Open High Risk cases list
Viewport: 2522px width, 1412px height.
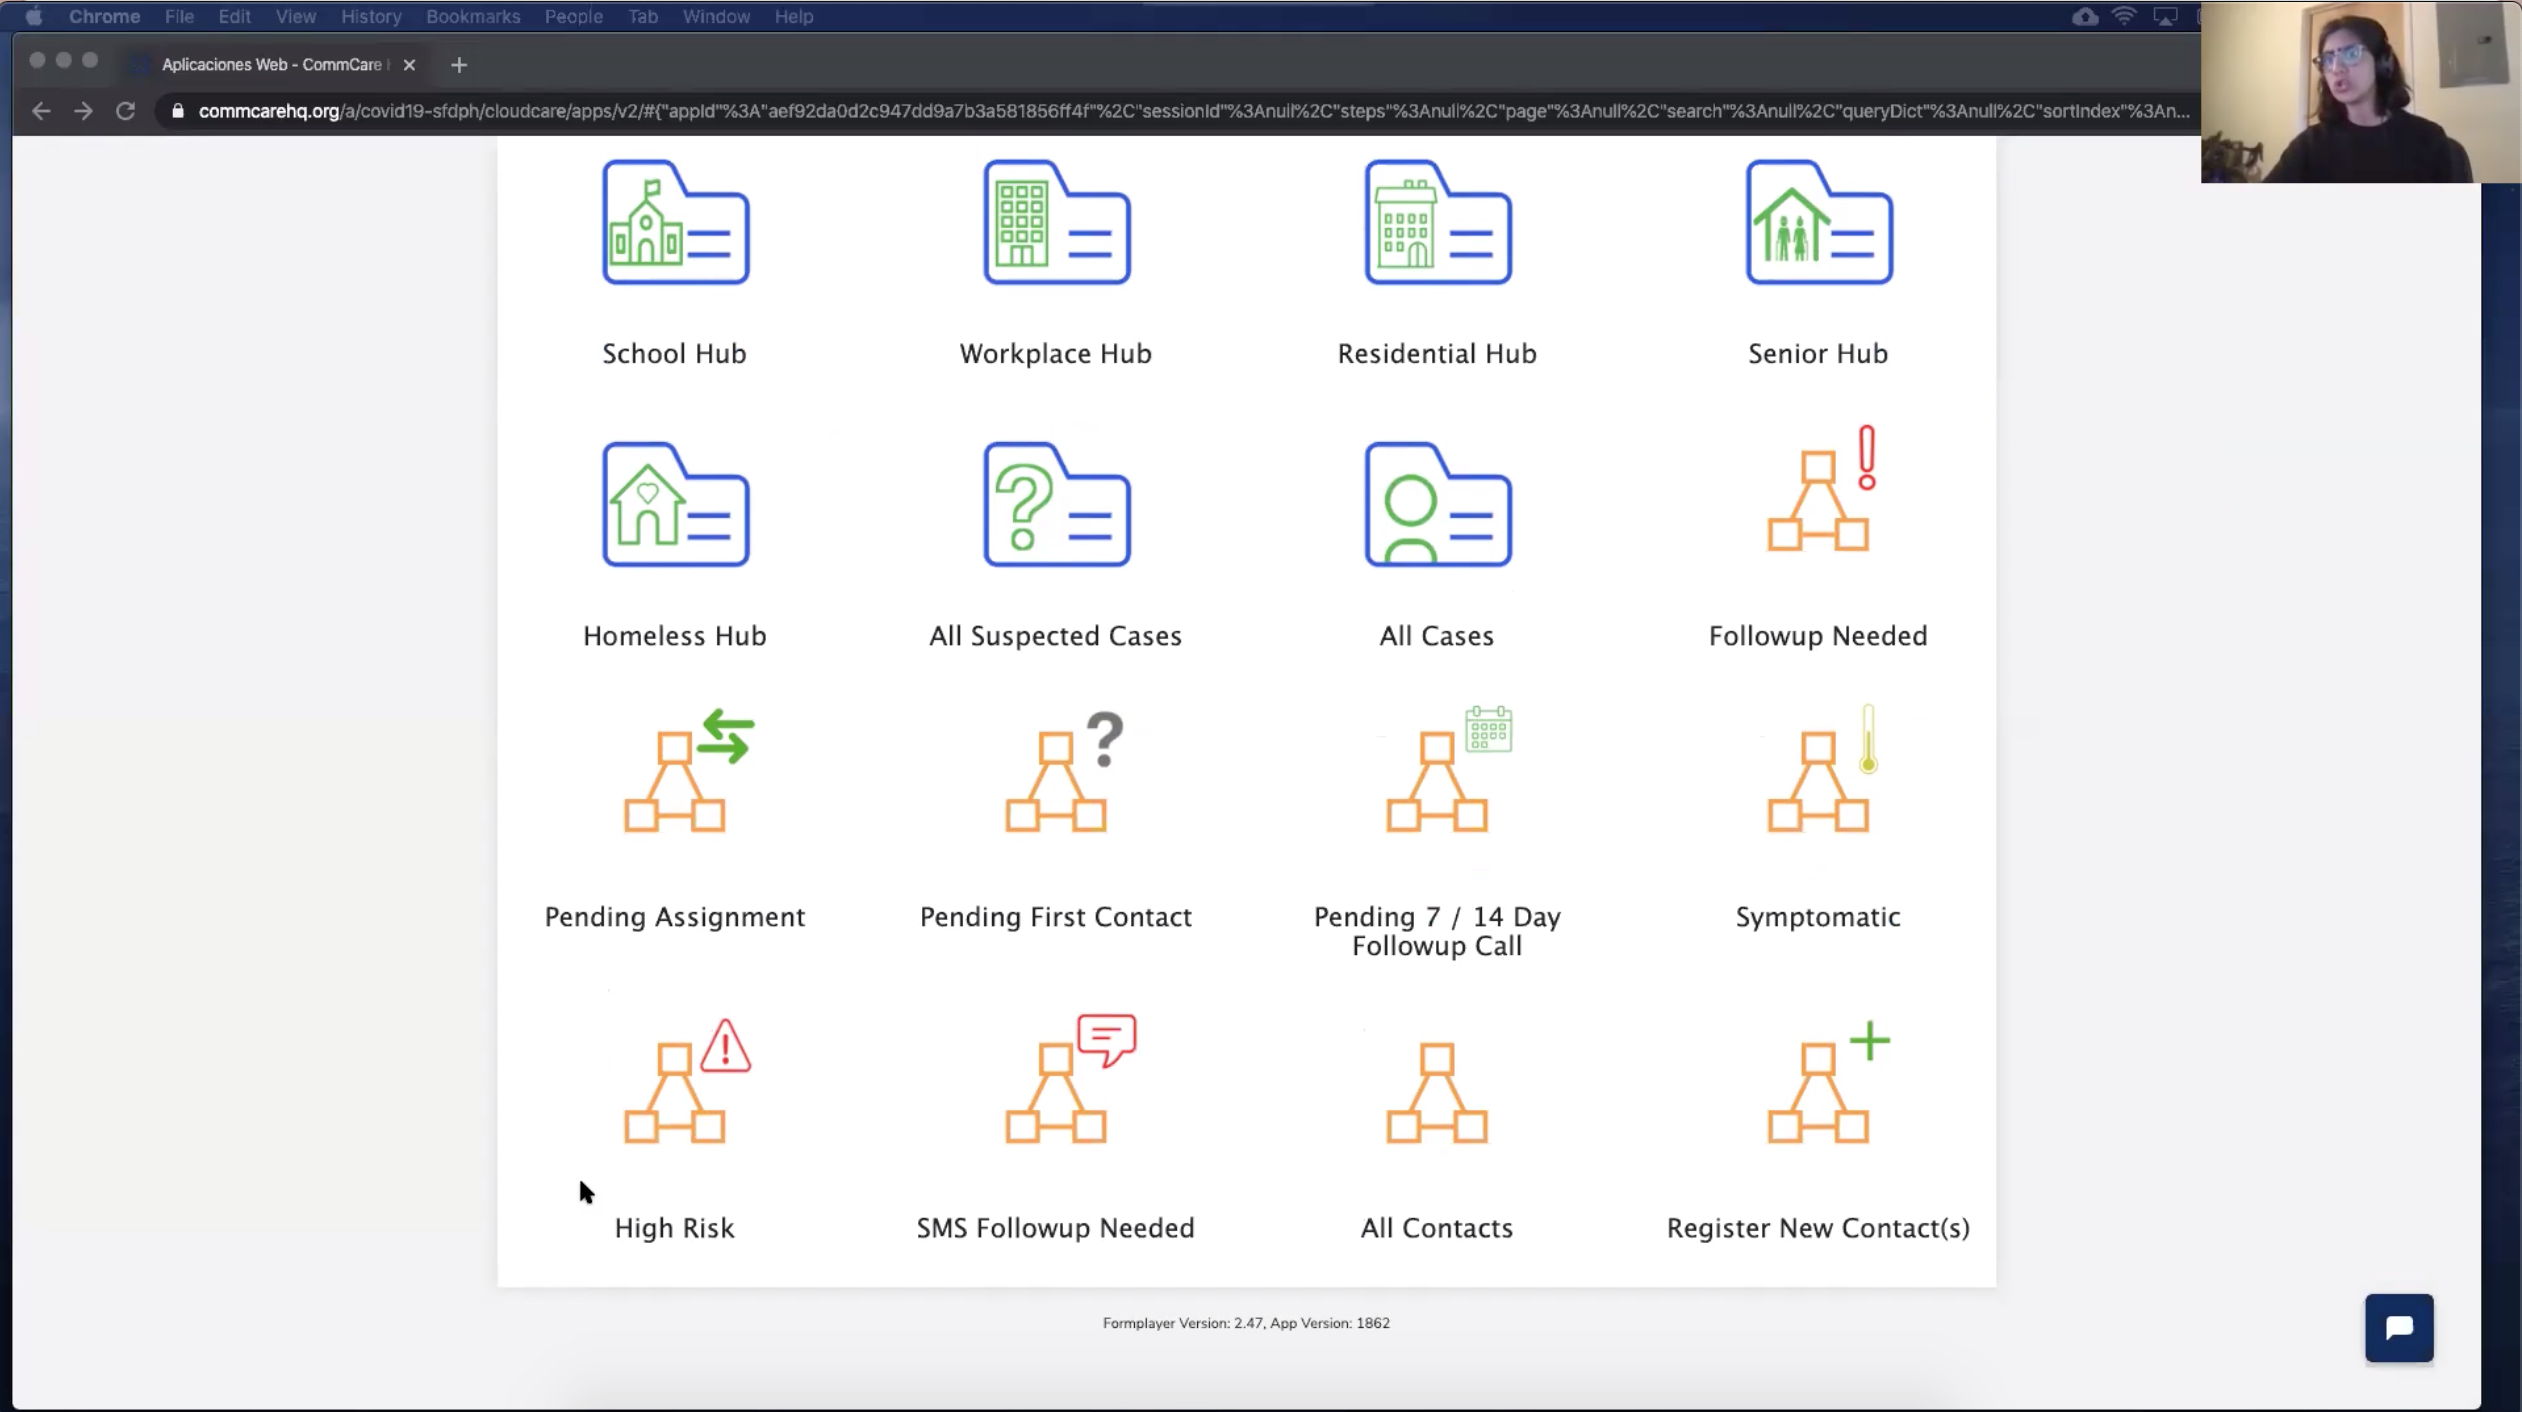click(x=674, y=1126)
